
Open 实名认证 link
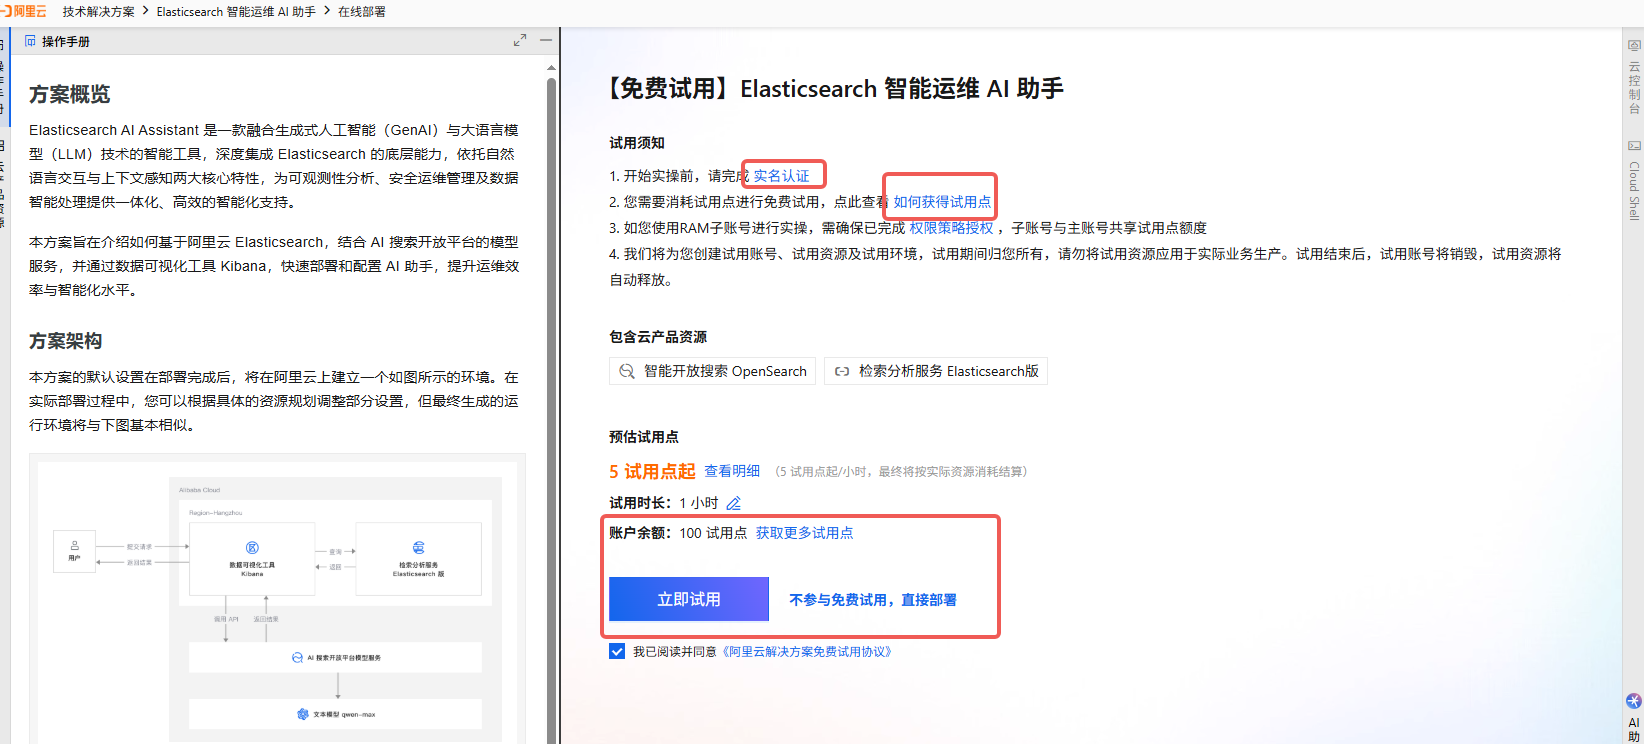[x=781, y=176]
